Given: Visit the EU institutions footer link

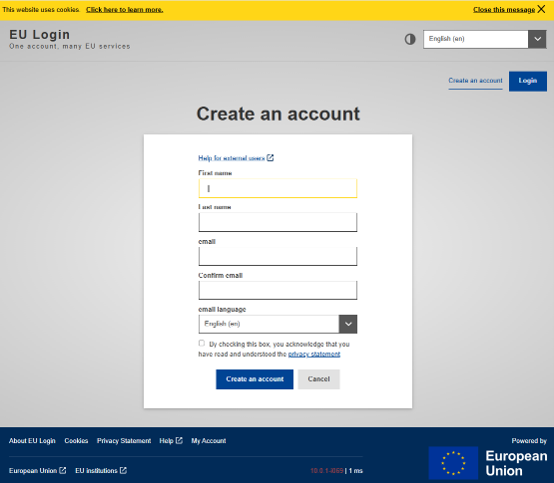Looking at the screenshot, I should pos(101,471).
